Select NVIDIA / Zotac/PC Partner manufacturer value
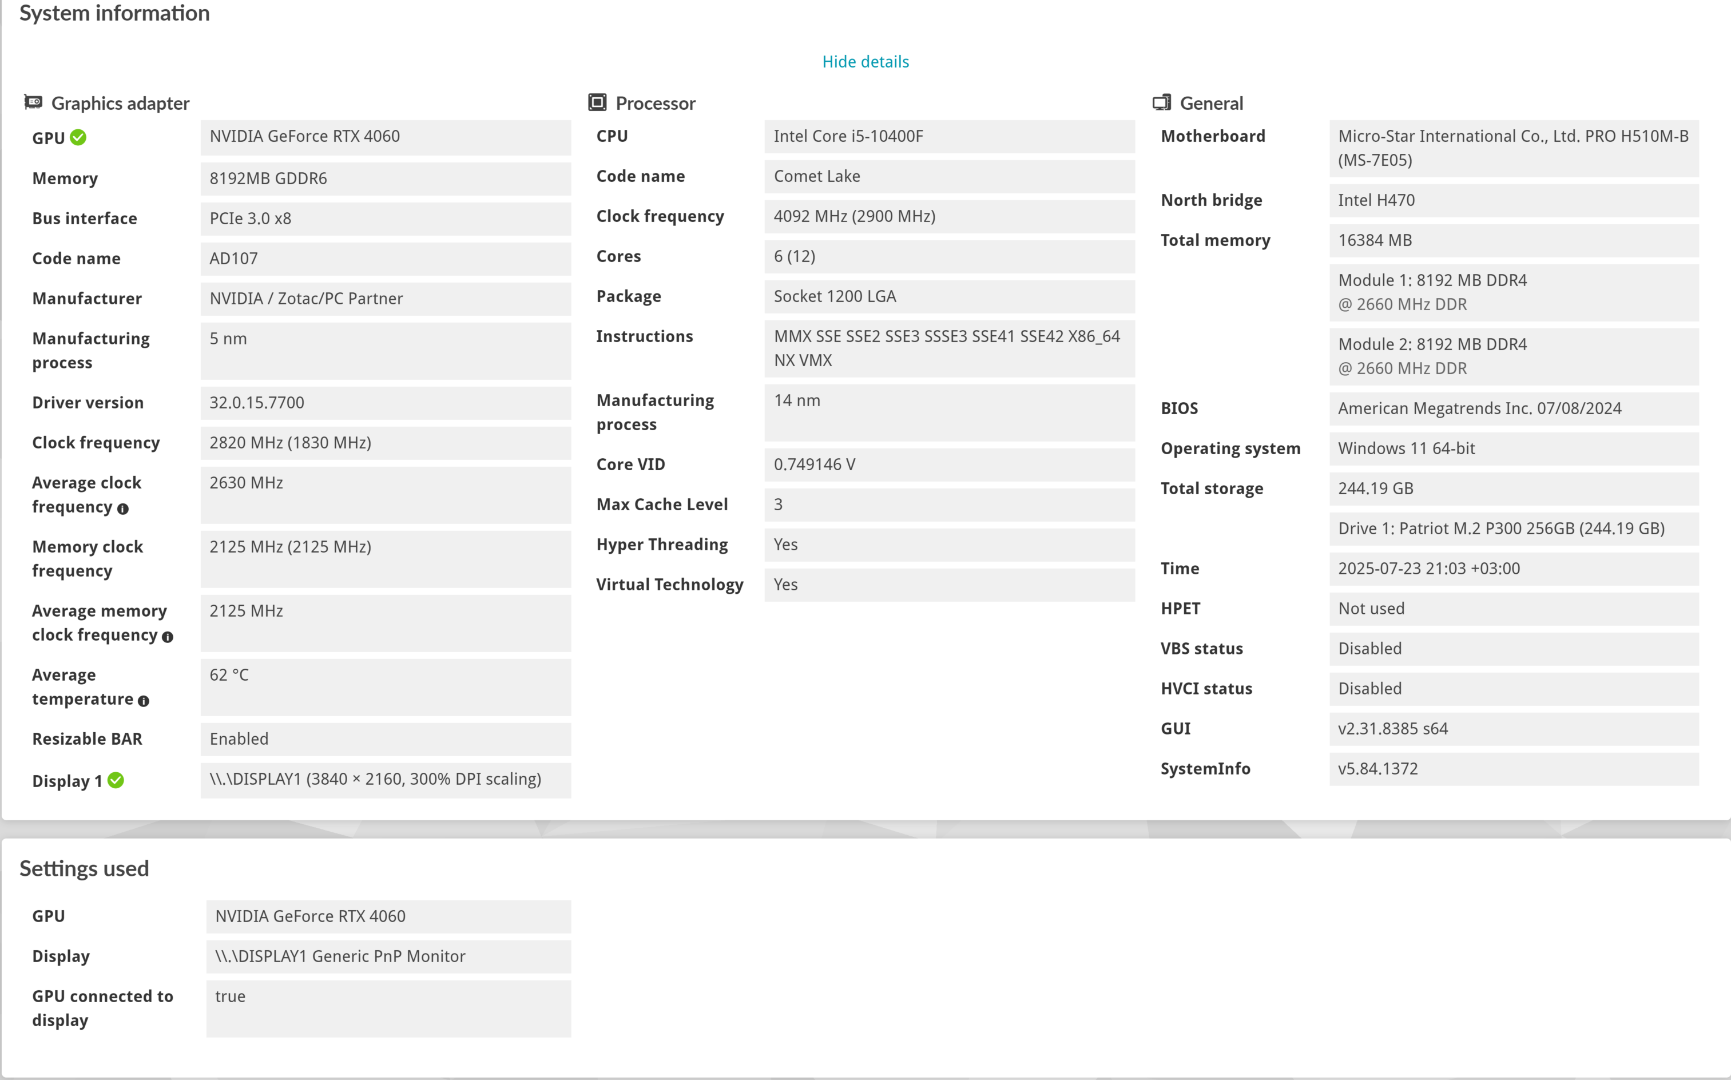 click(x=386, y=299)
